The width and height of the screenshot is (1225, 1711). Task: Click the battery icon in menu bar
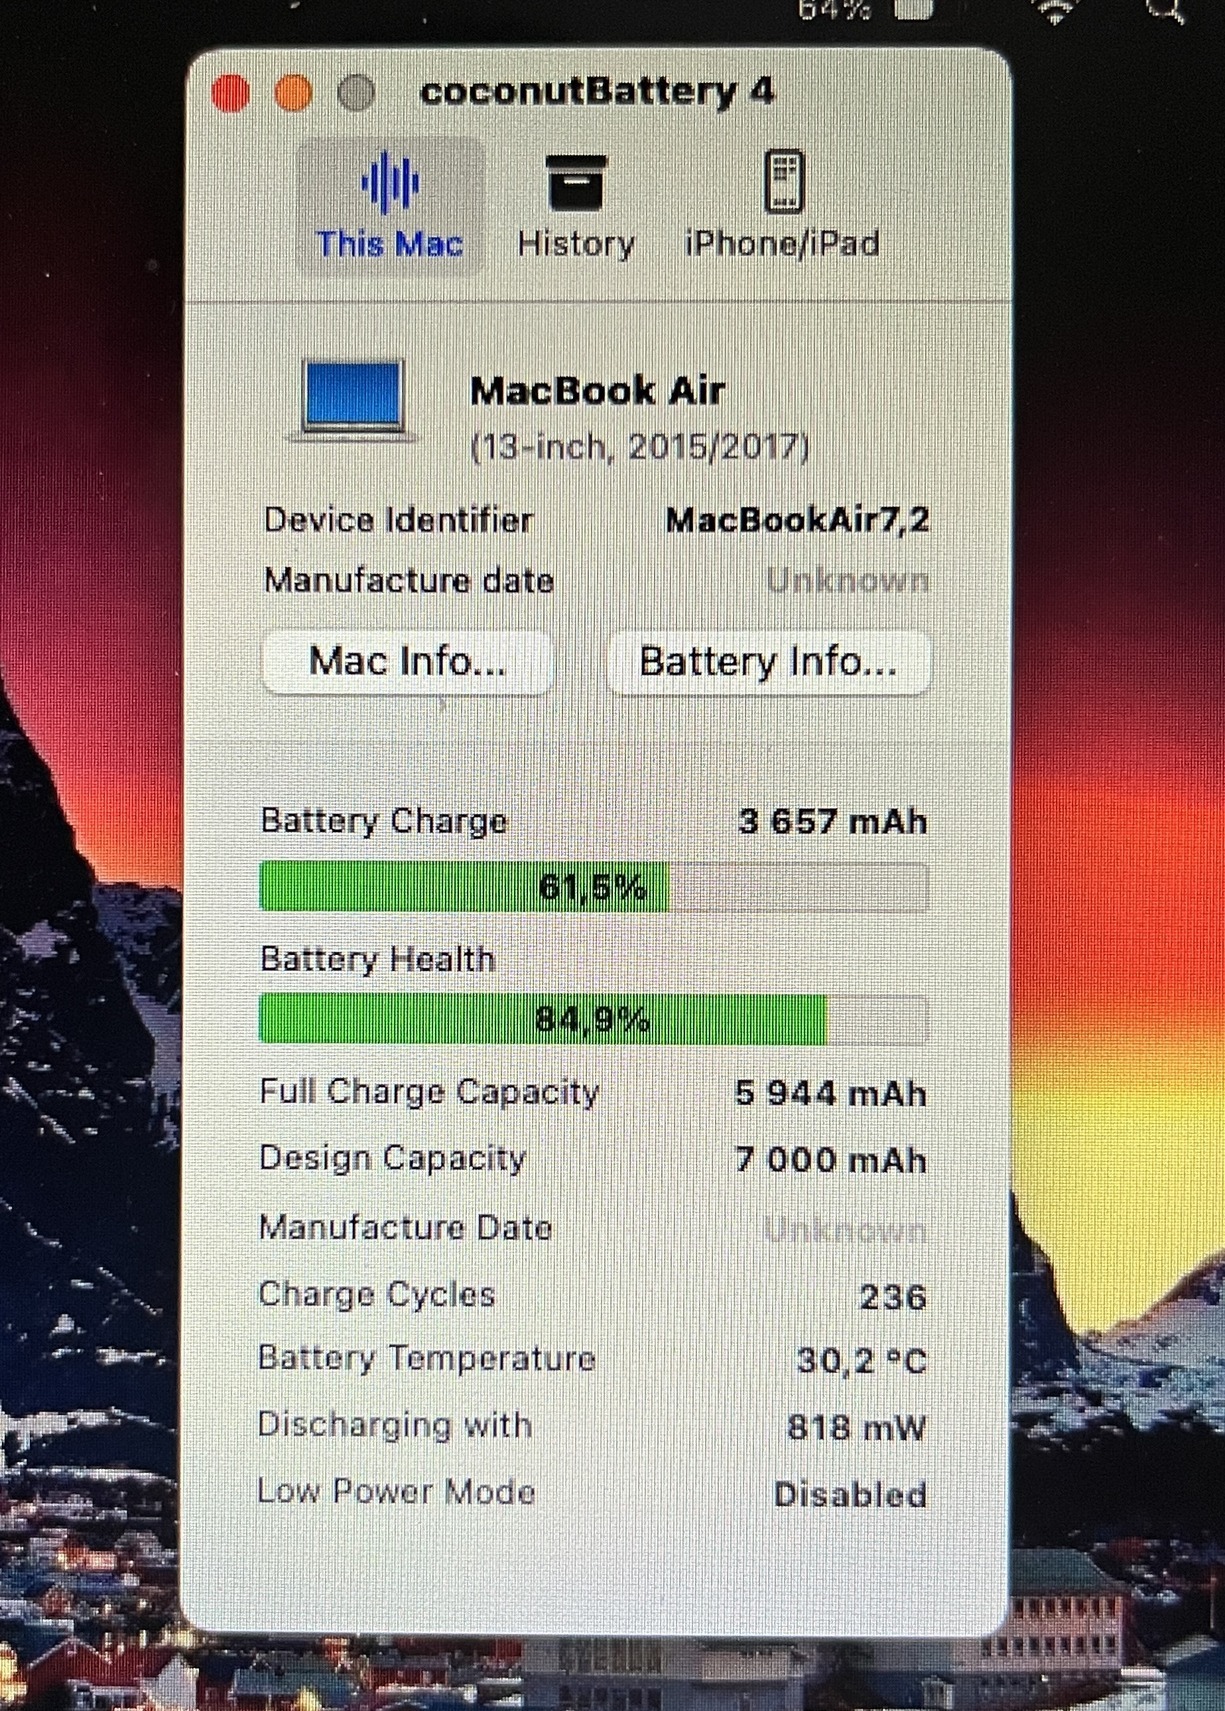coord(912,10)
